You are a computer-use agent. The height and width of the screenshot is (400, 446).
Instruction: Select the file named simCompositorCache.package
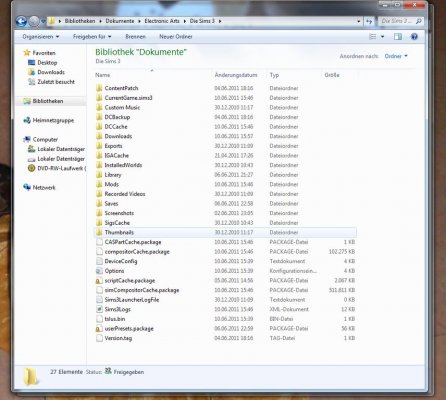tap(142, 290)
